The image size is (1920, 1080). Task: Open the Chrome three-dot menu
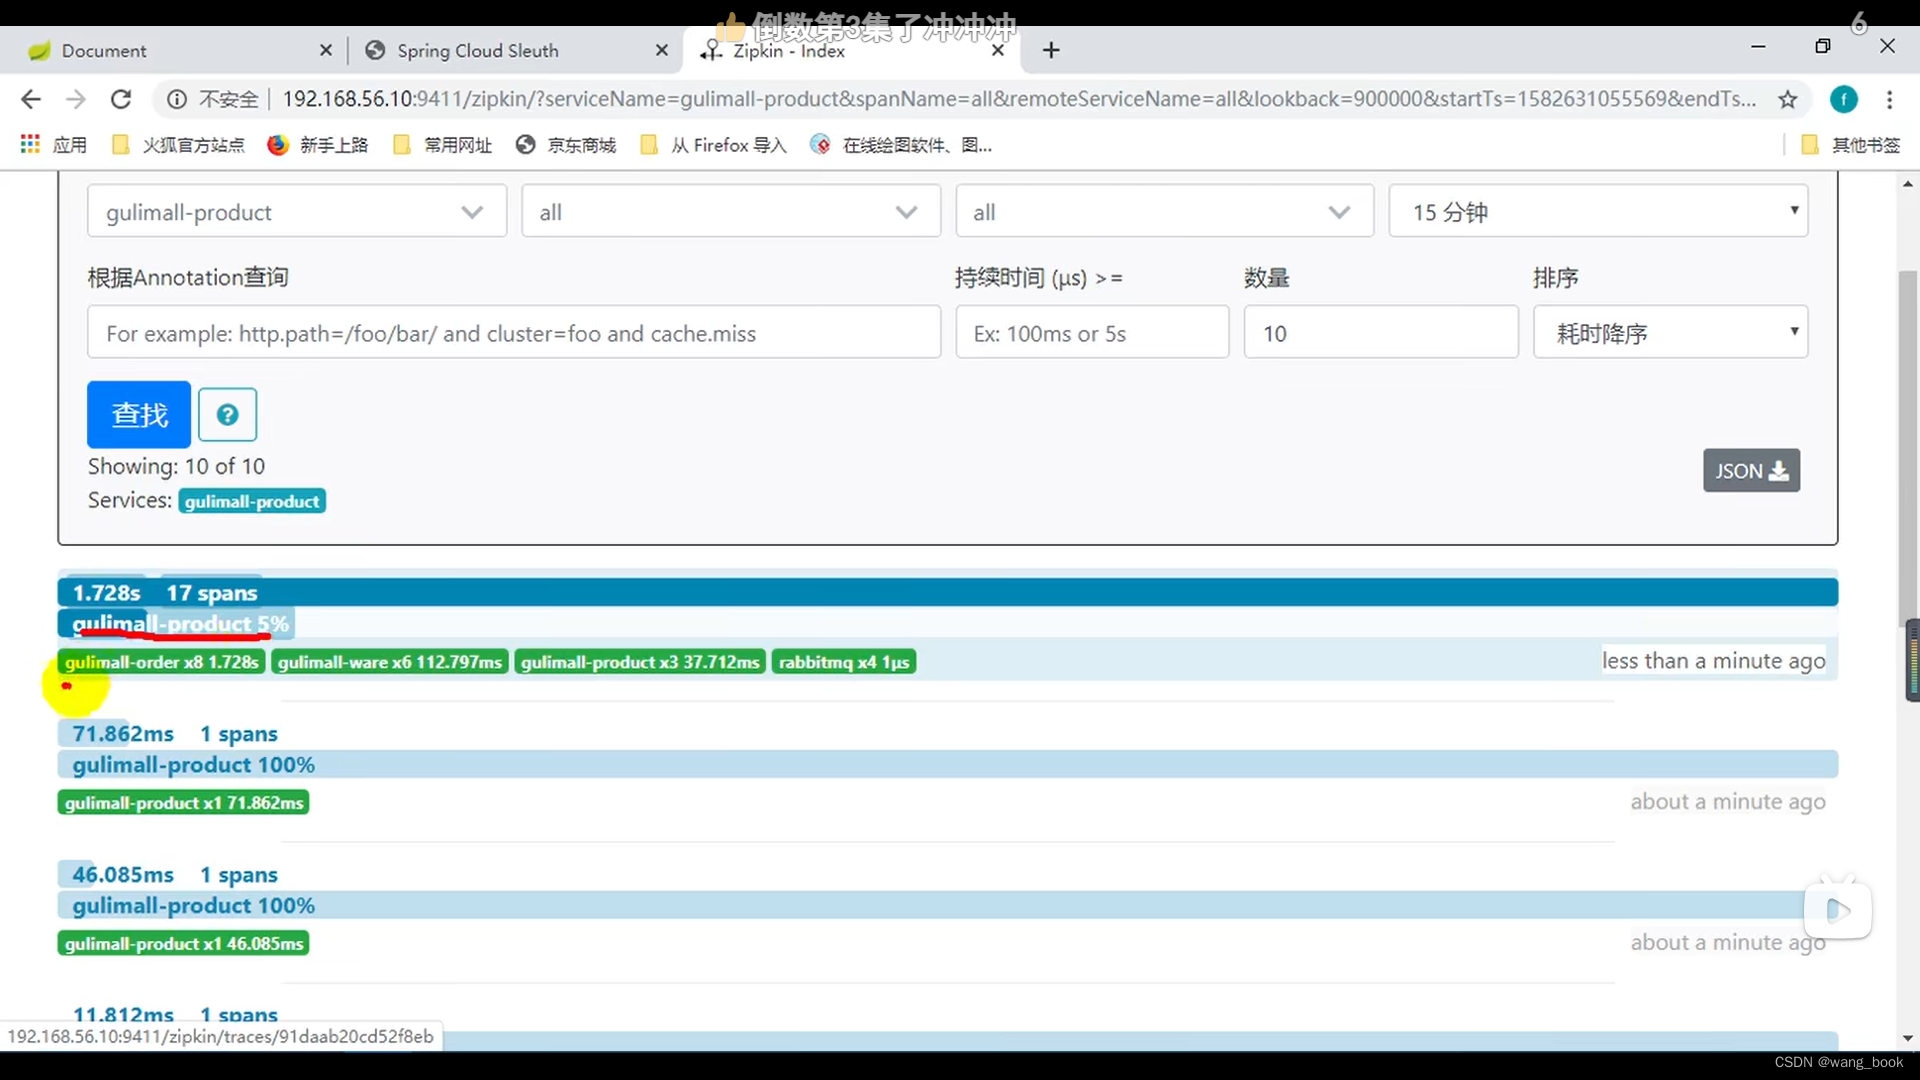(x=1889, y=99)
